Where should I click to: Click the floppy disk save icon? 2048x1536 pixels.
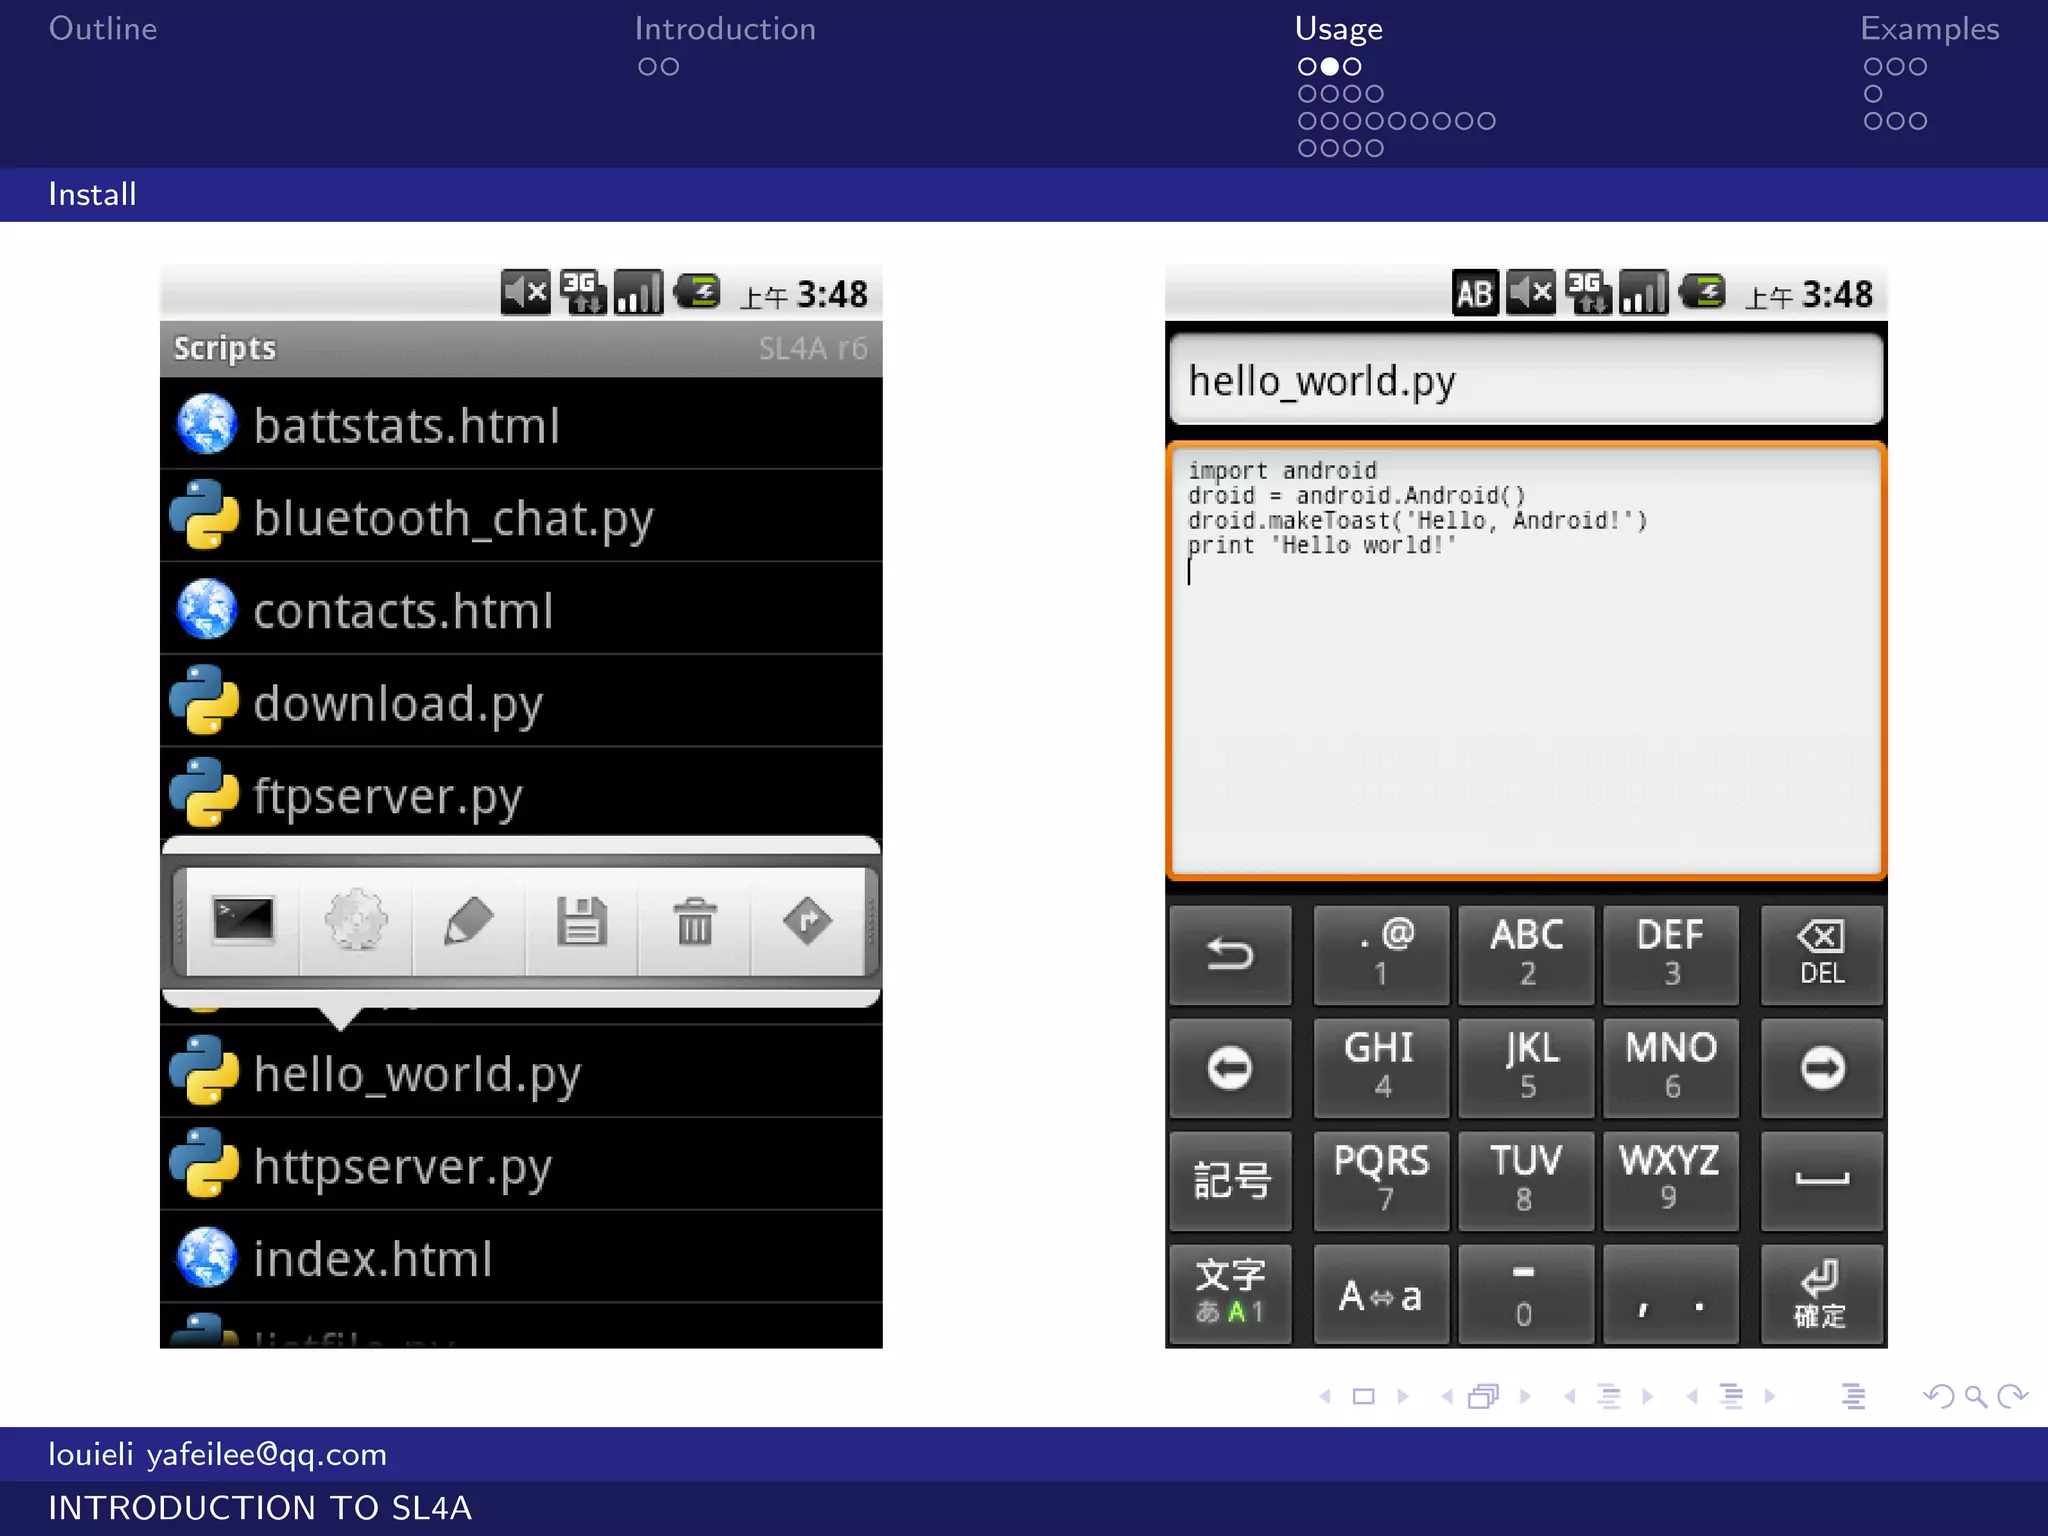[581, 920]
